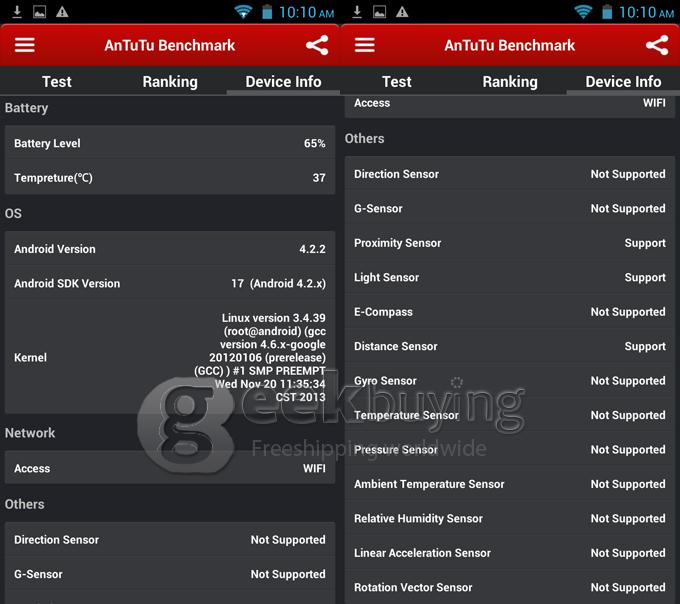Select Device Info tab in left screen
680x604 pixels.
pos(283,82)
